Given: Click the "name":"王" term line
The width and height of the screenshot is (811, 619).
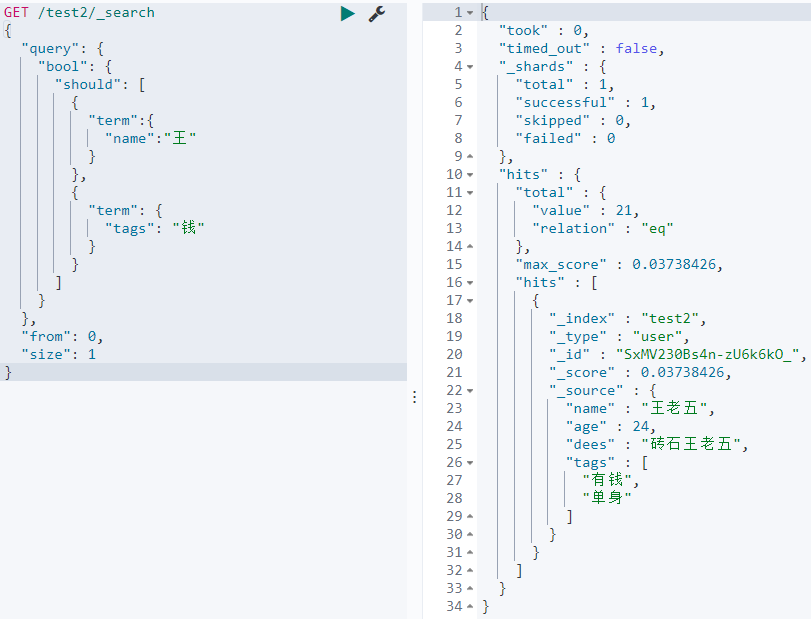Looking at the screenshot, I should click(151, 139).
